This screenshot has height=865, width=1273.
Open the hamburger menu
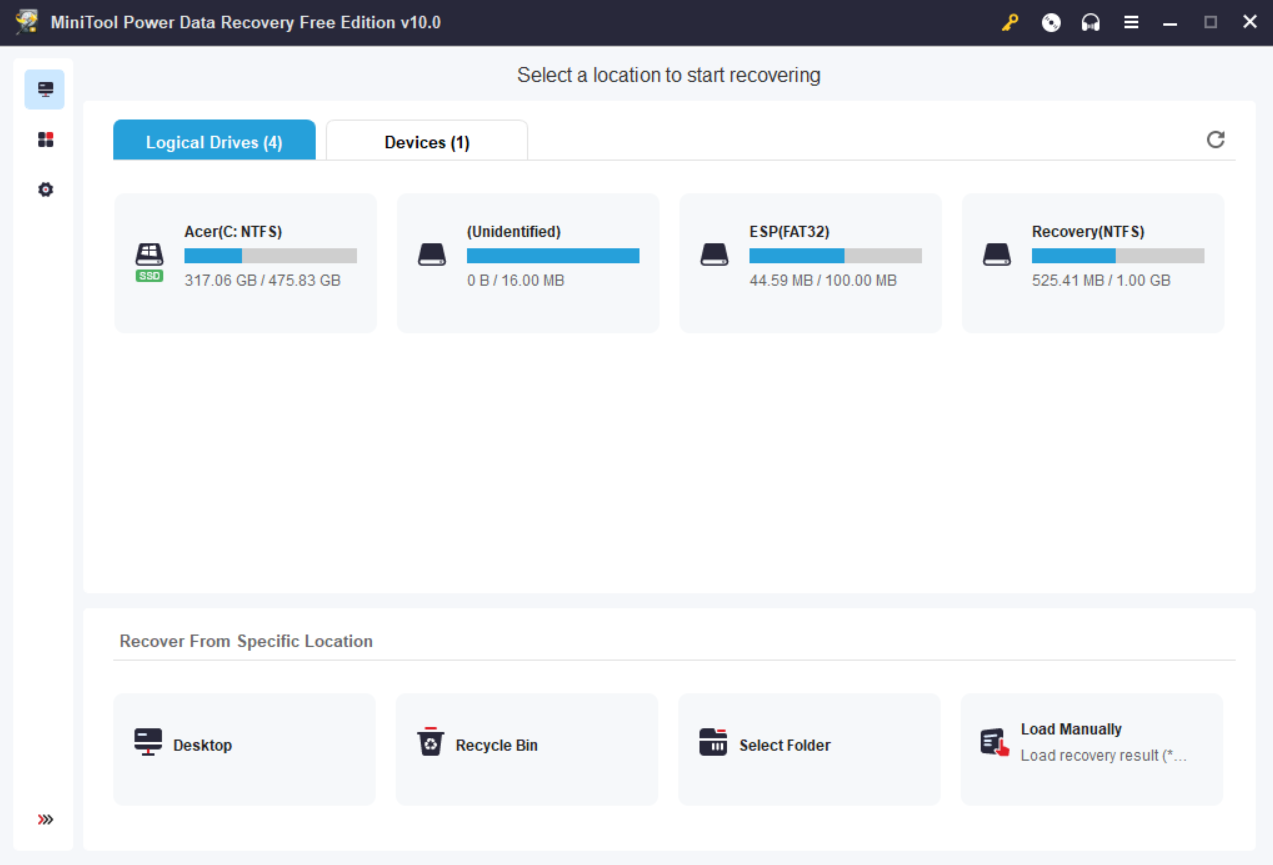tap(1130, 21)
